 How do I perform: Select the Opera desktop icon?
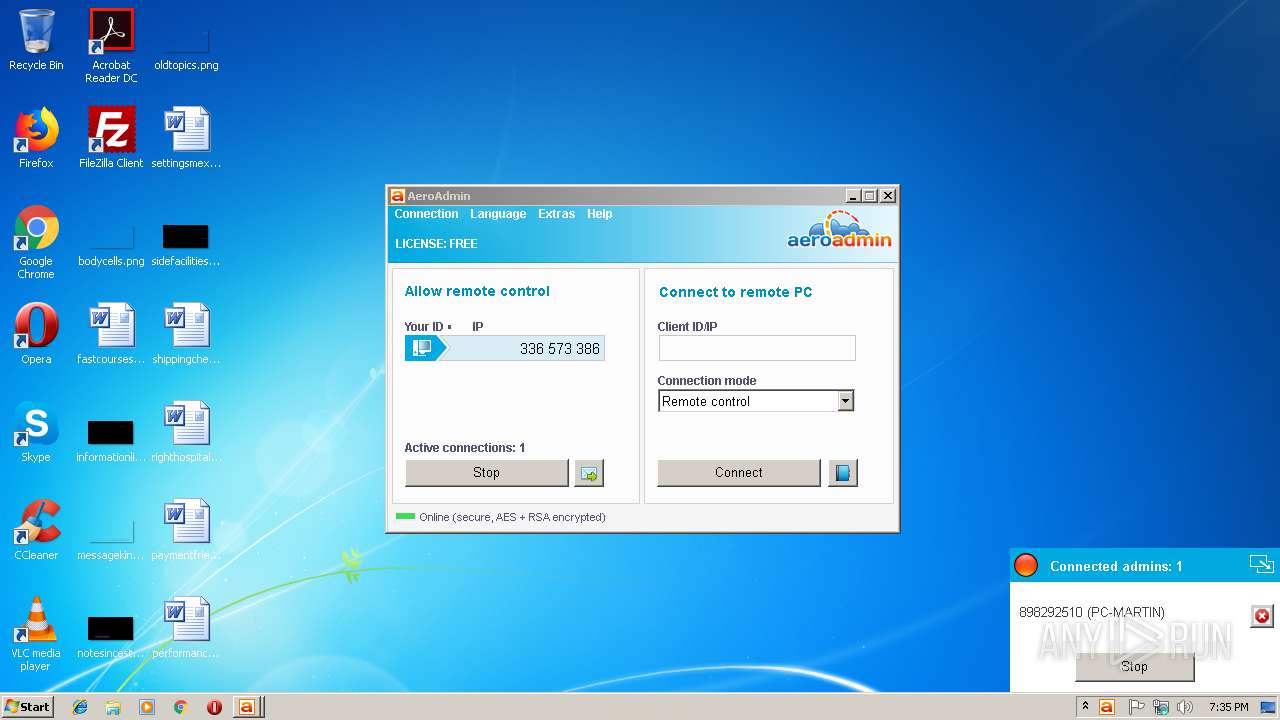pos(36,334)
